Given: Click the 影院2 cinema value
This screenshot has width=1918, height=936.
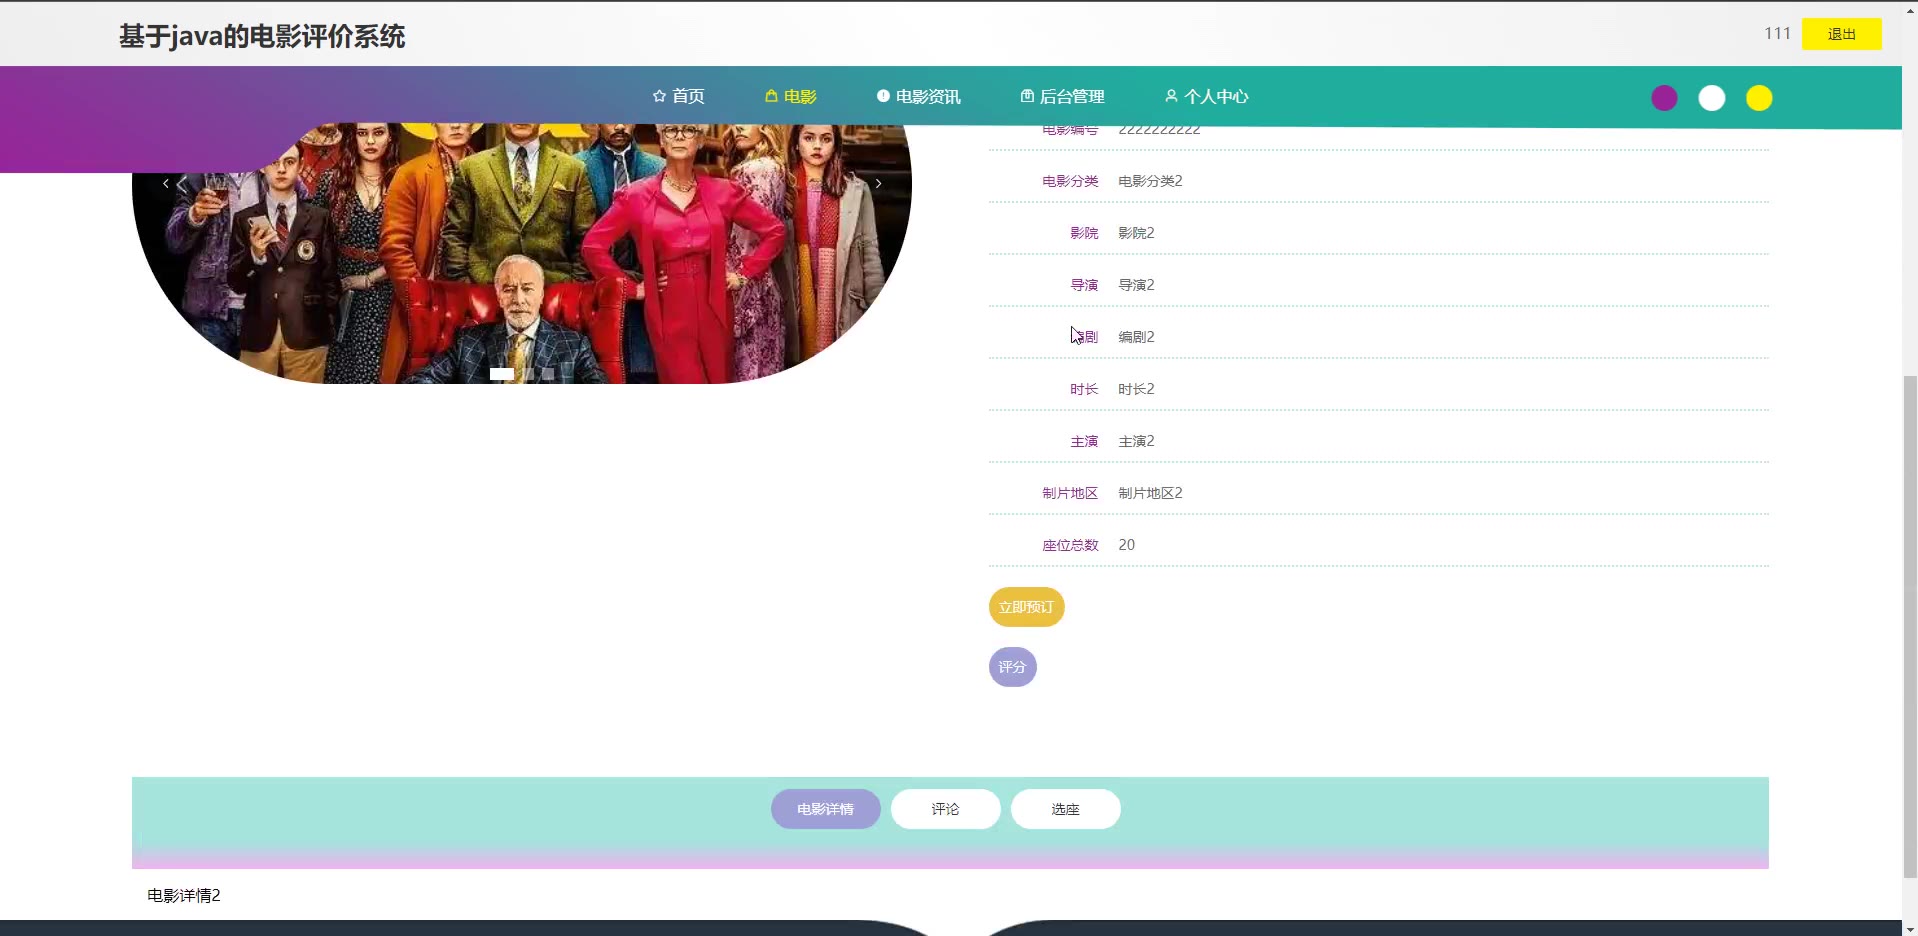Looking at the screenshot, I should click(x=1136, y=233).
